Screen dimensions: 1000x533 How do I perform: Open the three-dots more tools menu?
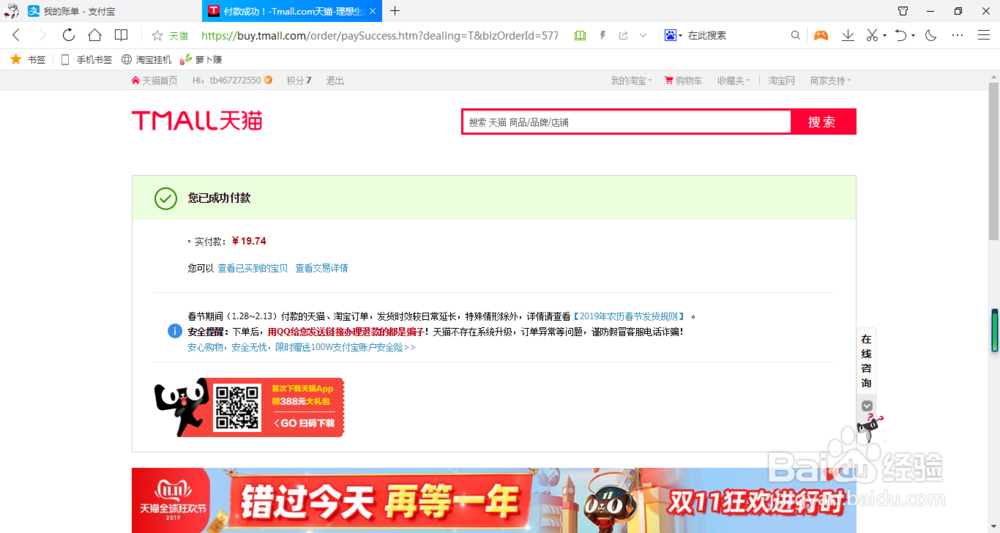click(957, 36)
